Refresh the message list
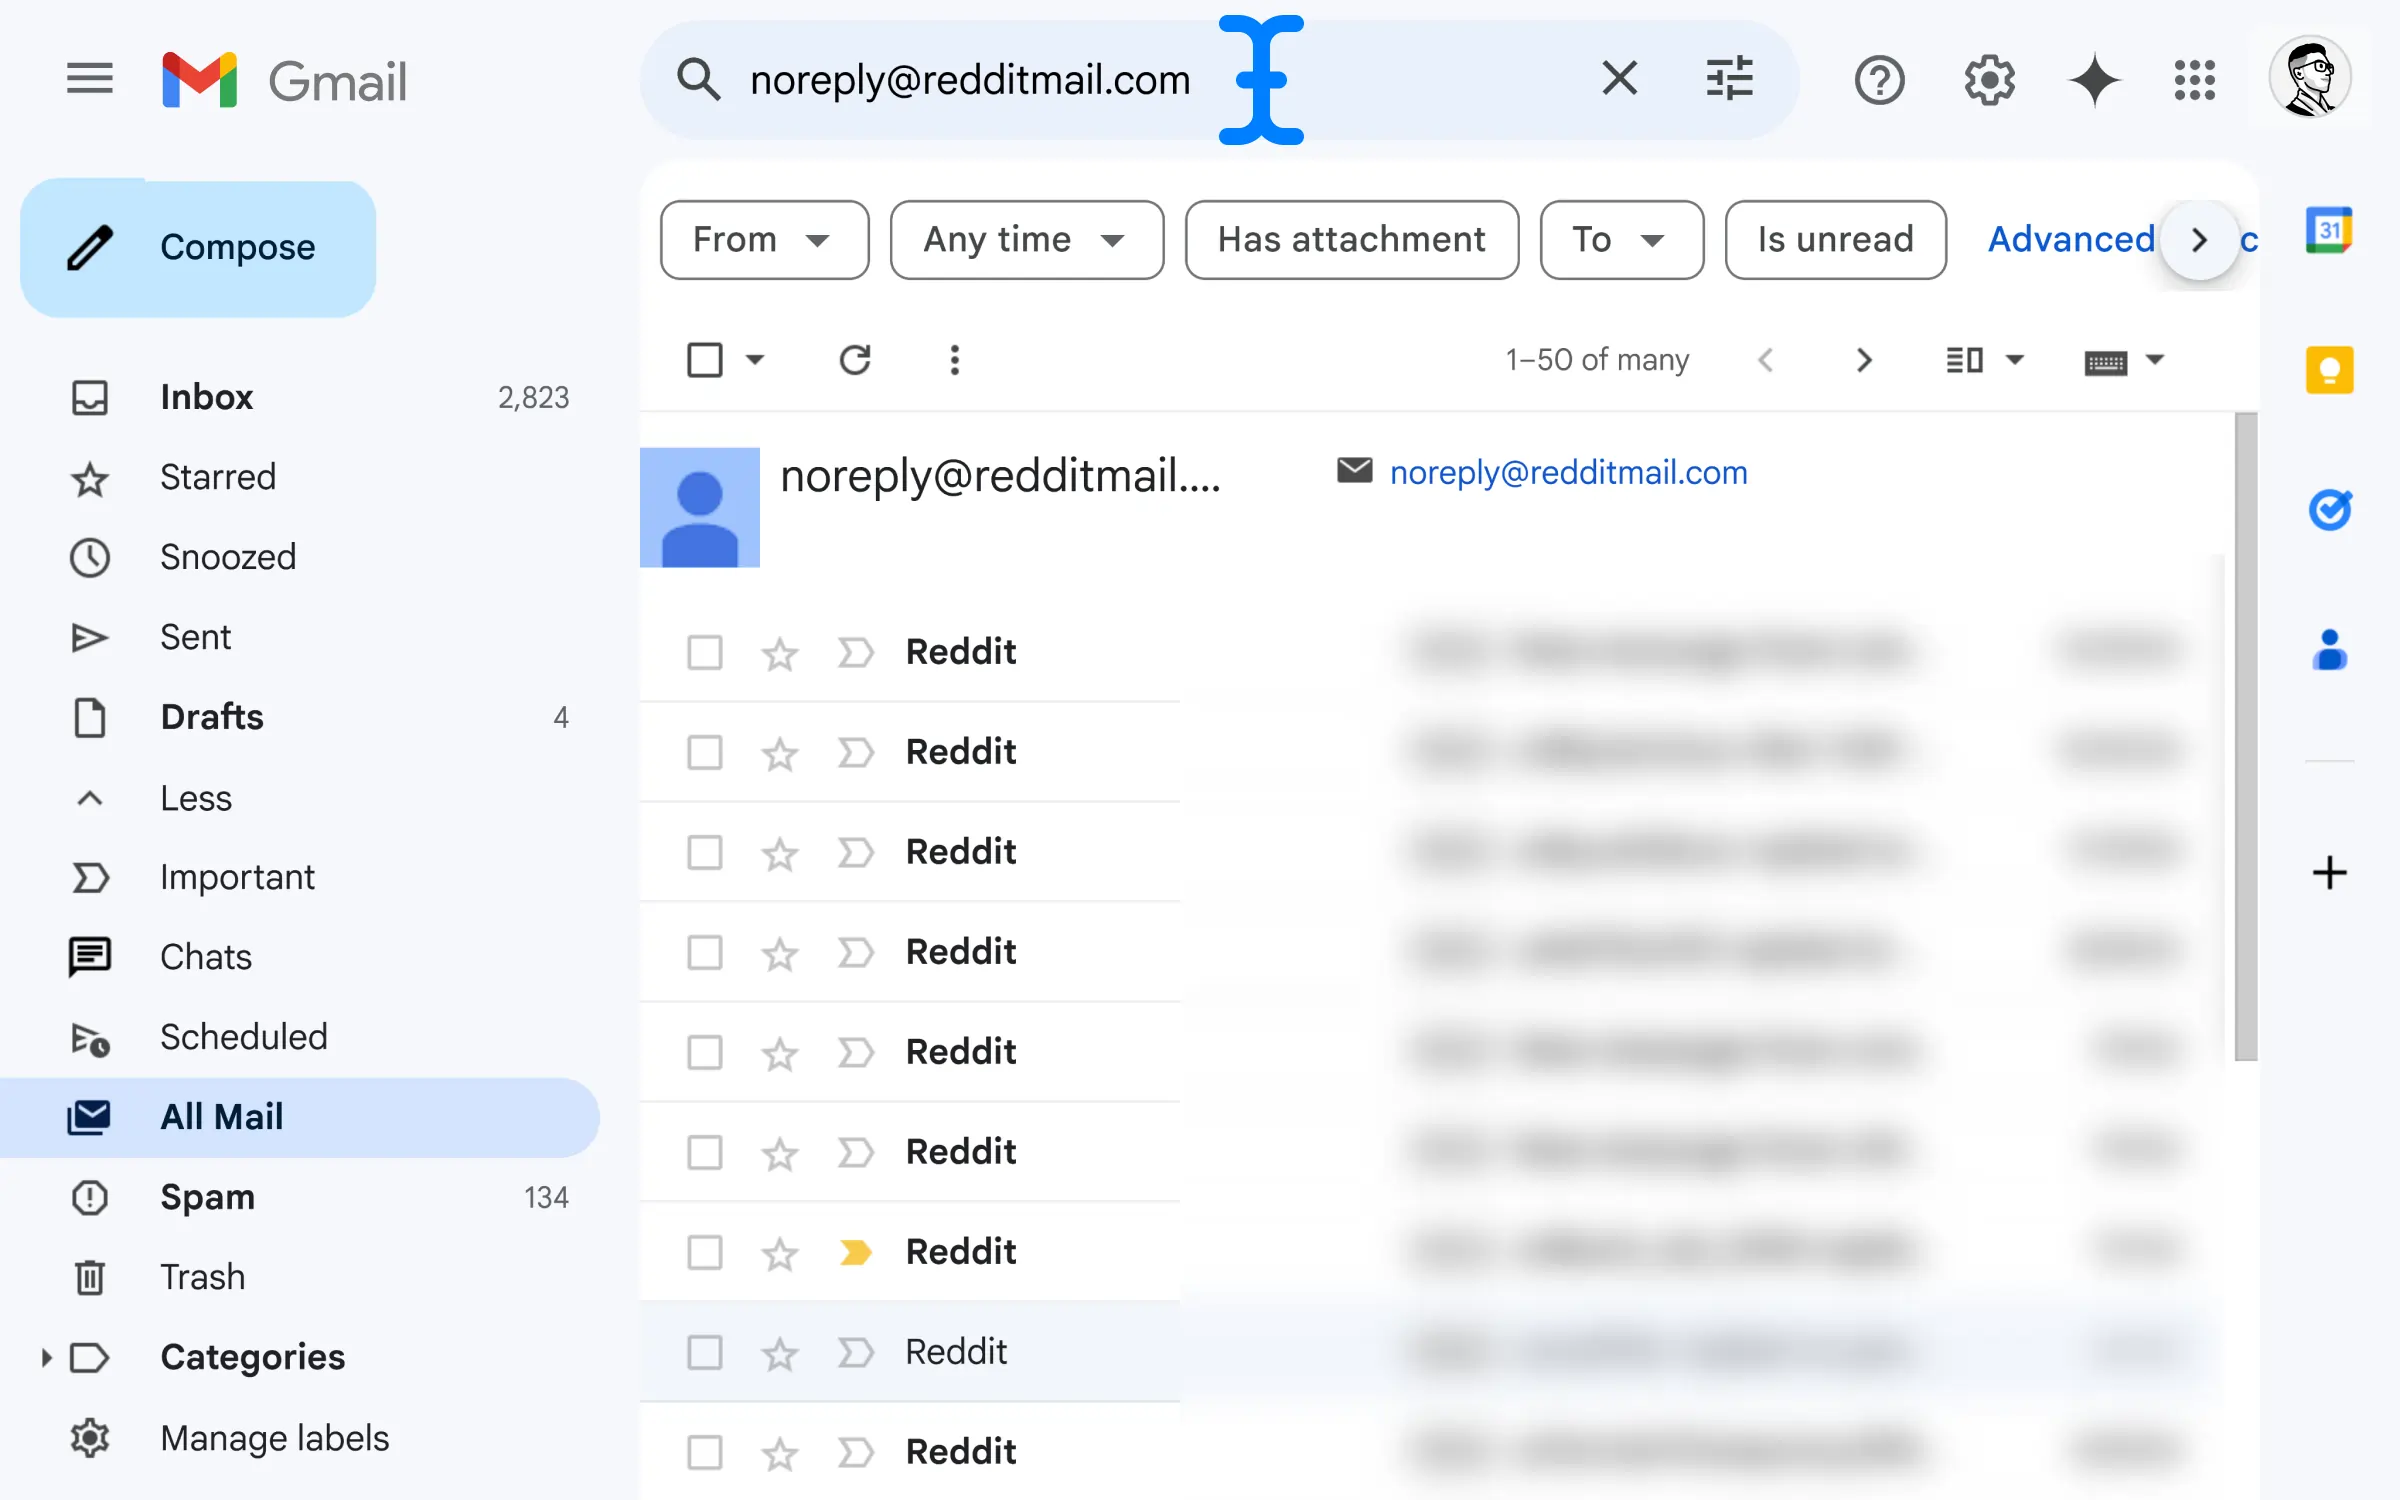Image resolution: width=2400 pixels, height=1500 pixels. [x=855, y=360]
